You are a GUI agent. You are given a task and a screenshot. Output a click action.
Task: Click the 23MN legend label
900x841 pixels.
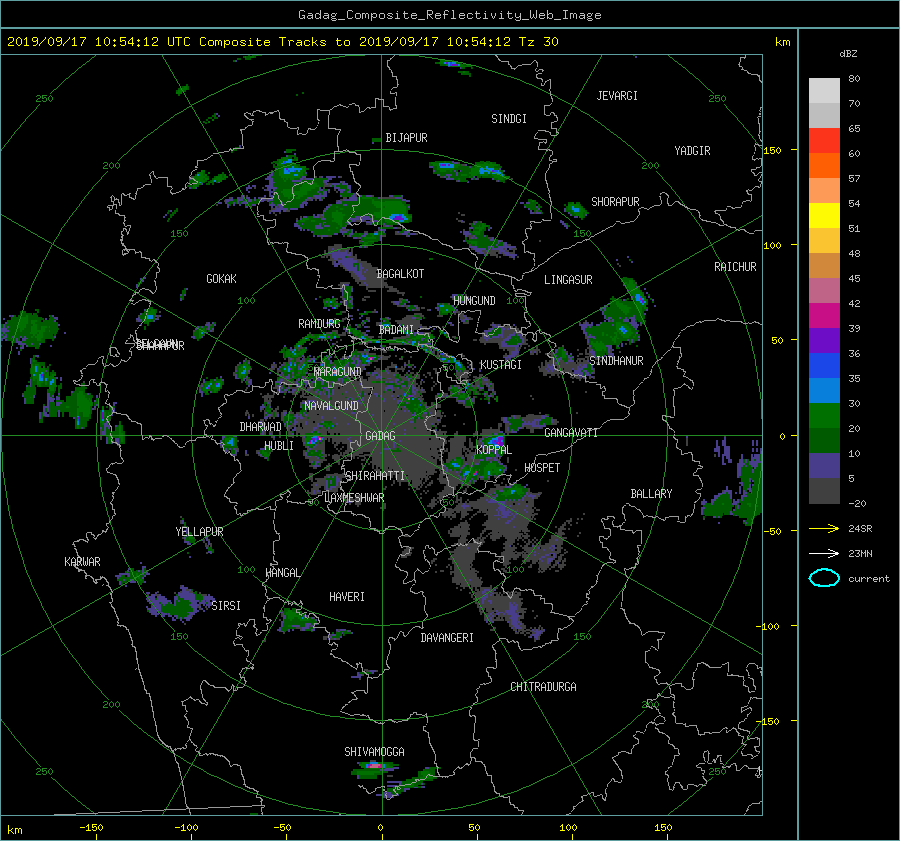click(860, 553)
